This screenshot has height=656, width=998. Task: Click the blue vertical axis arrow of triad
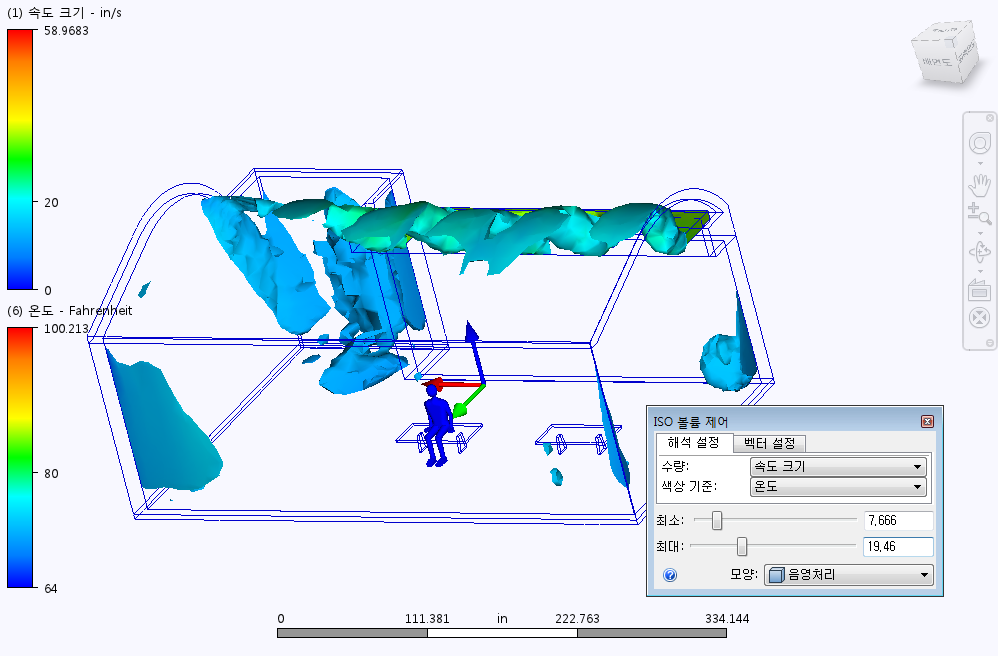[475, 352]
